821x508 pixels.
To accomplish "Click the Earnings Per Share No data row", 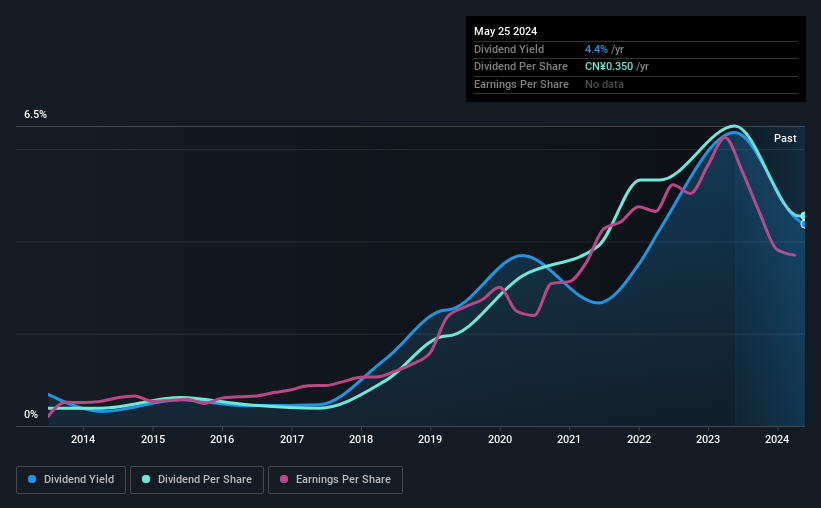I will click(636, 84).
